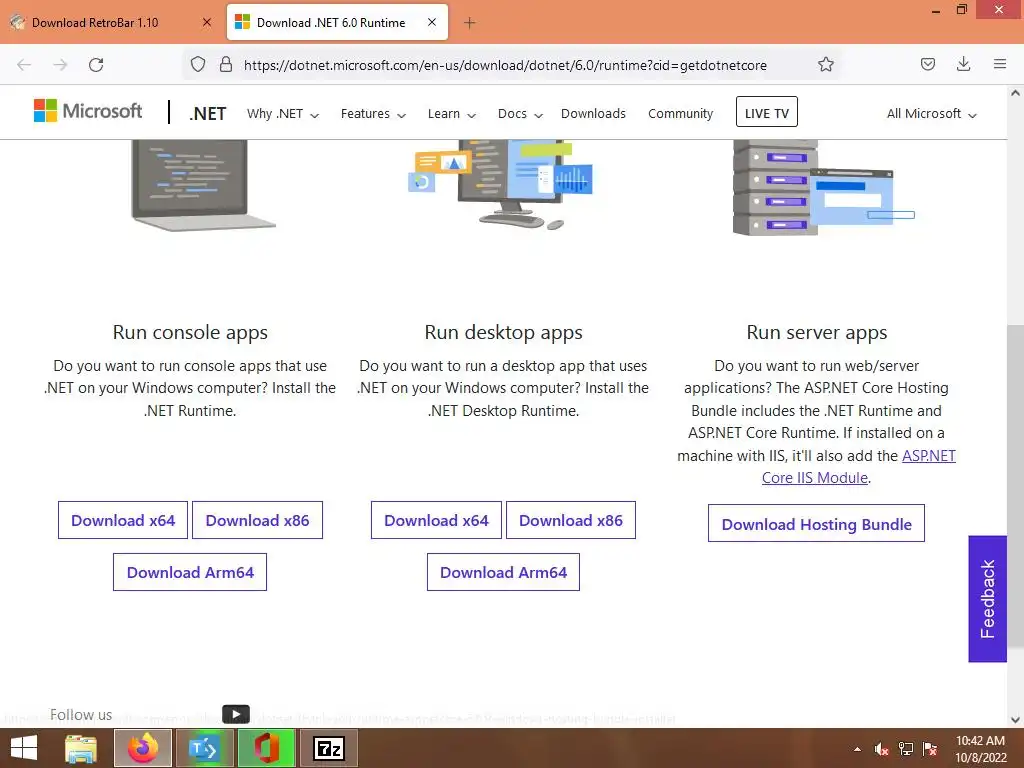The width and height of the screenshot is (1024, 768).
Task: Click the console apps laptop illustration
Action: pyautogui.click(x=203, y=185)
